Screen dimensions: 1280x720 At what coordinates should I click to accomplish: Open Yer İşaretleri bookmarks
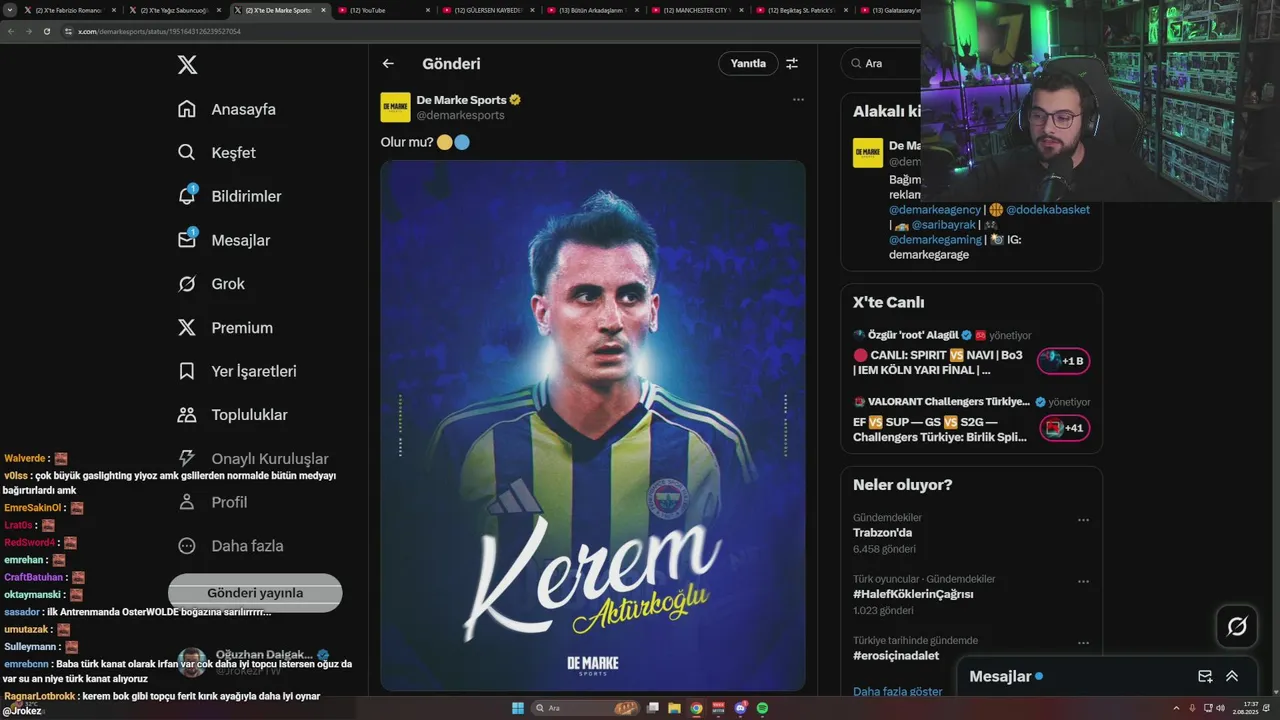pos(237,371)
